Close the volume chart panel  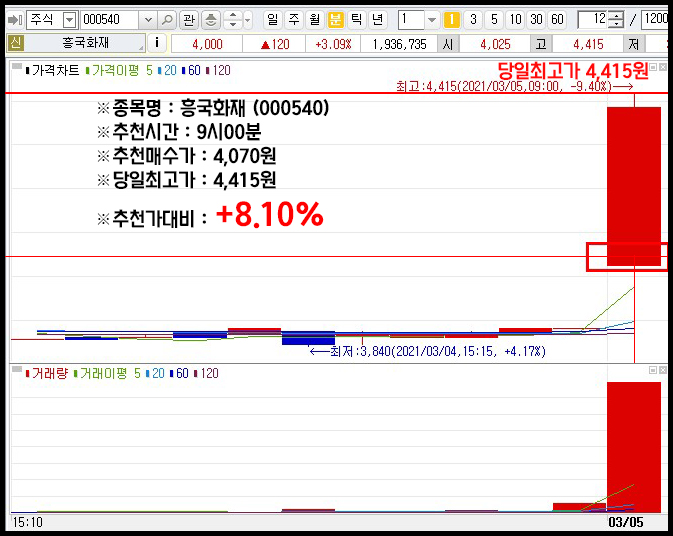663,370
